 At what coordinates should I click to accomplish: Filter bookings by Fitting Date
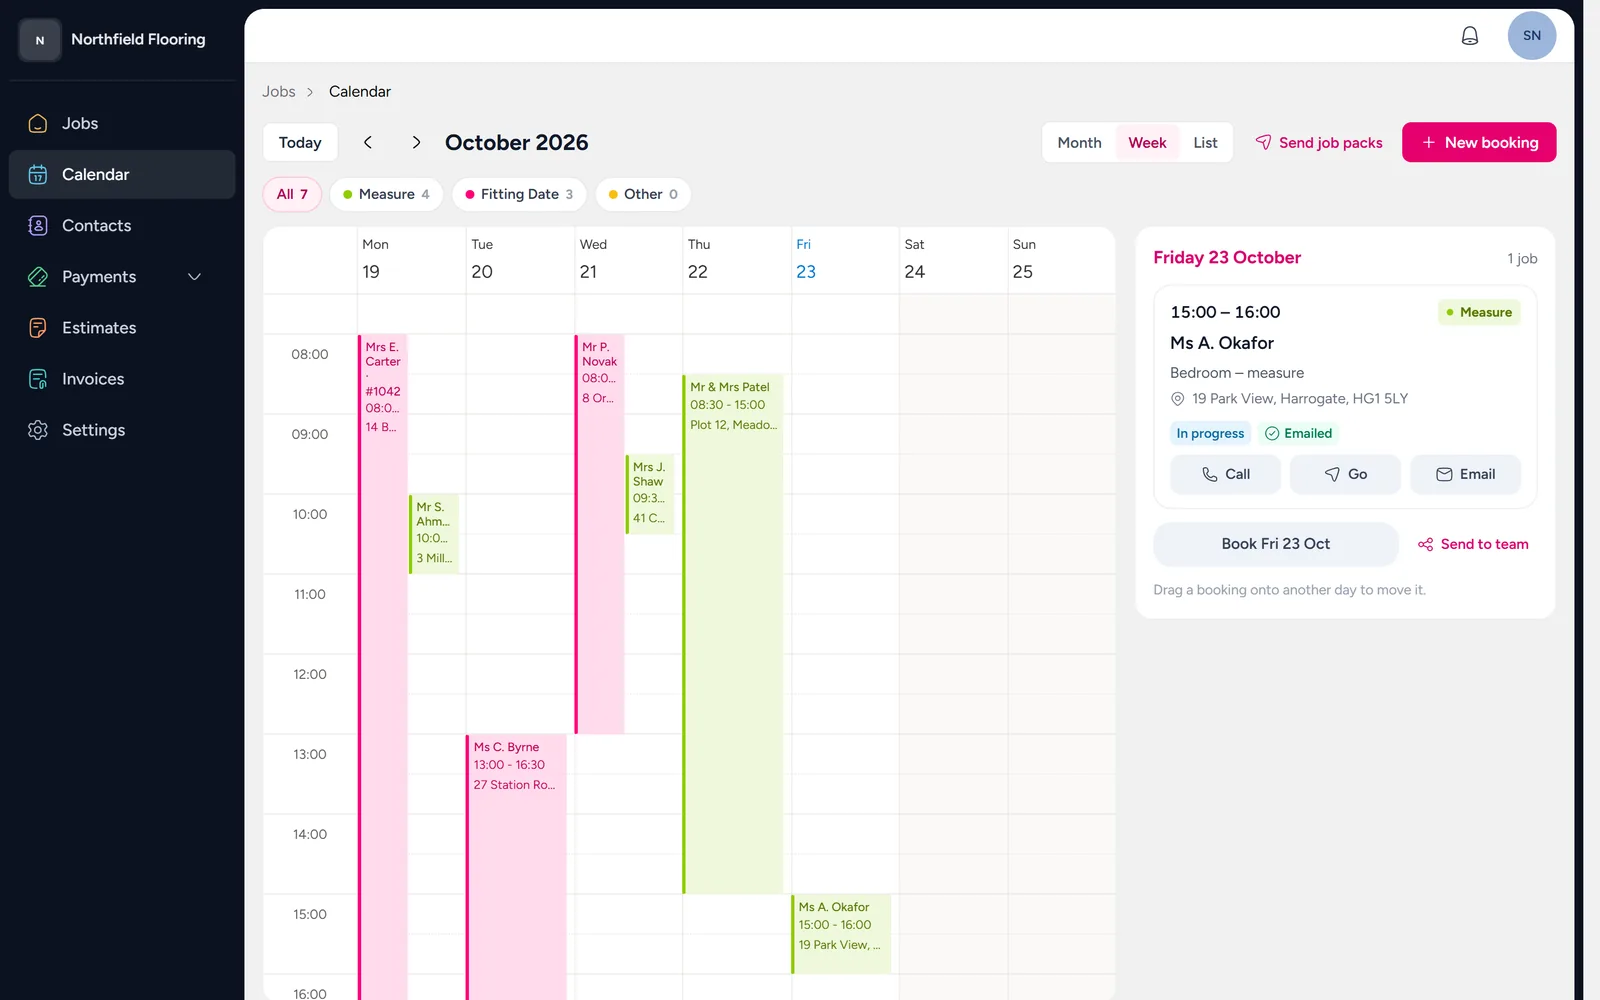tap(519, 194)
